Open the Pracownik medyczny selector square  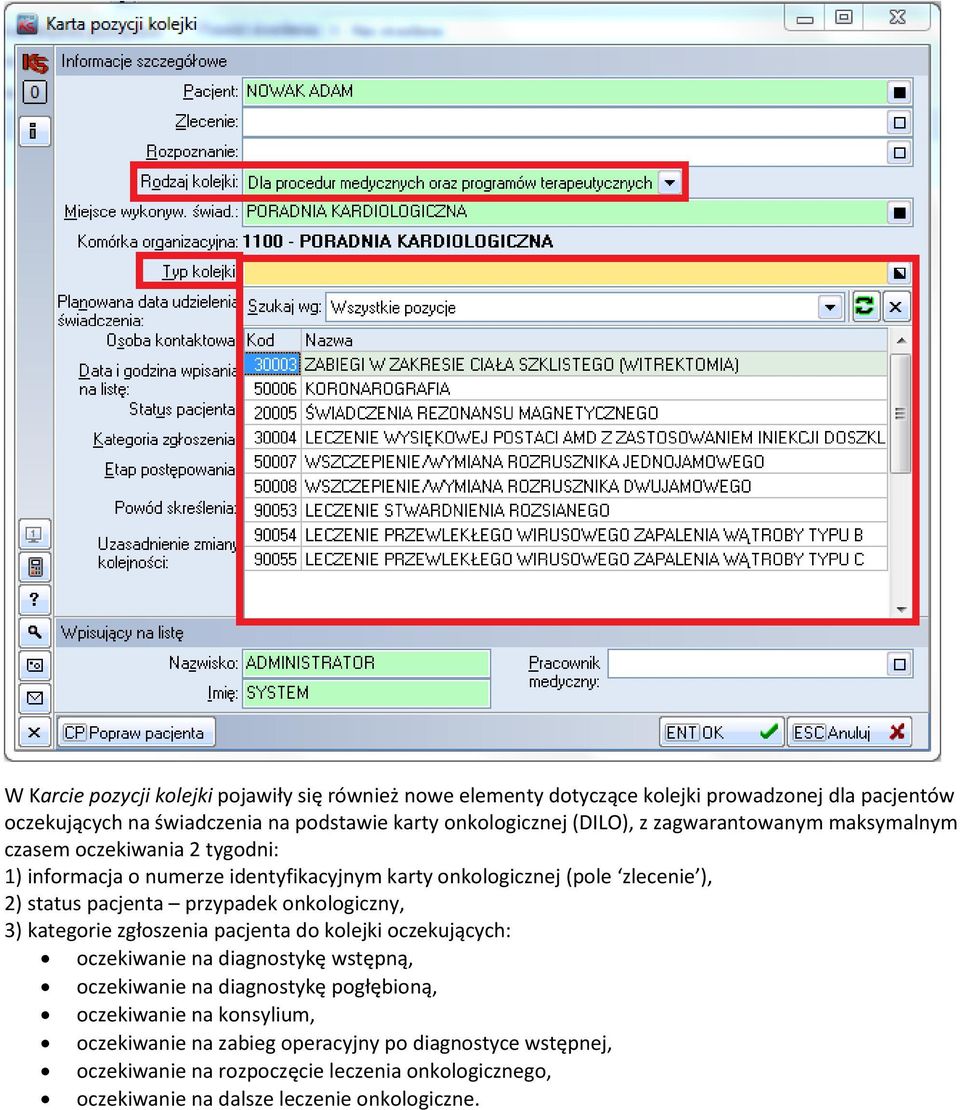coord(899,664)
